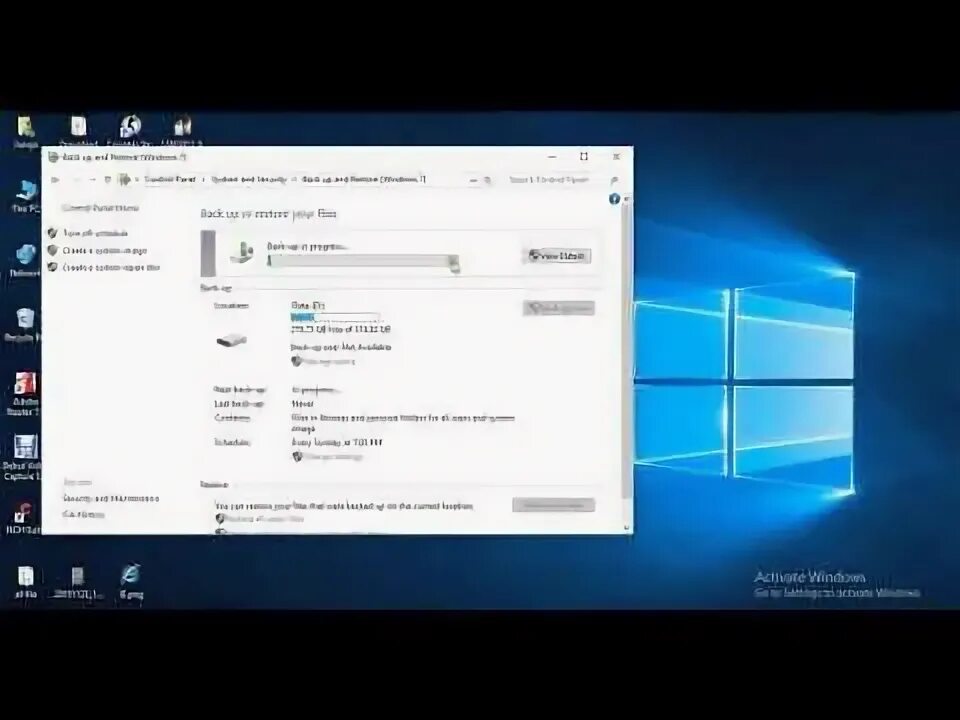The image size is (960, 720).
Task: Click the Forward arrow in navigation bar
Action: pos(77,179)
